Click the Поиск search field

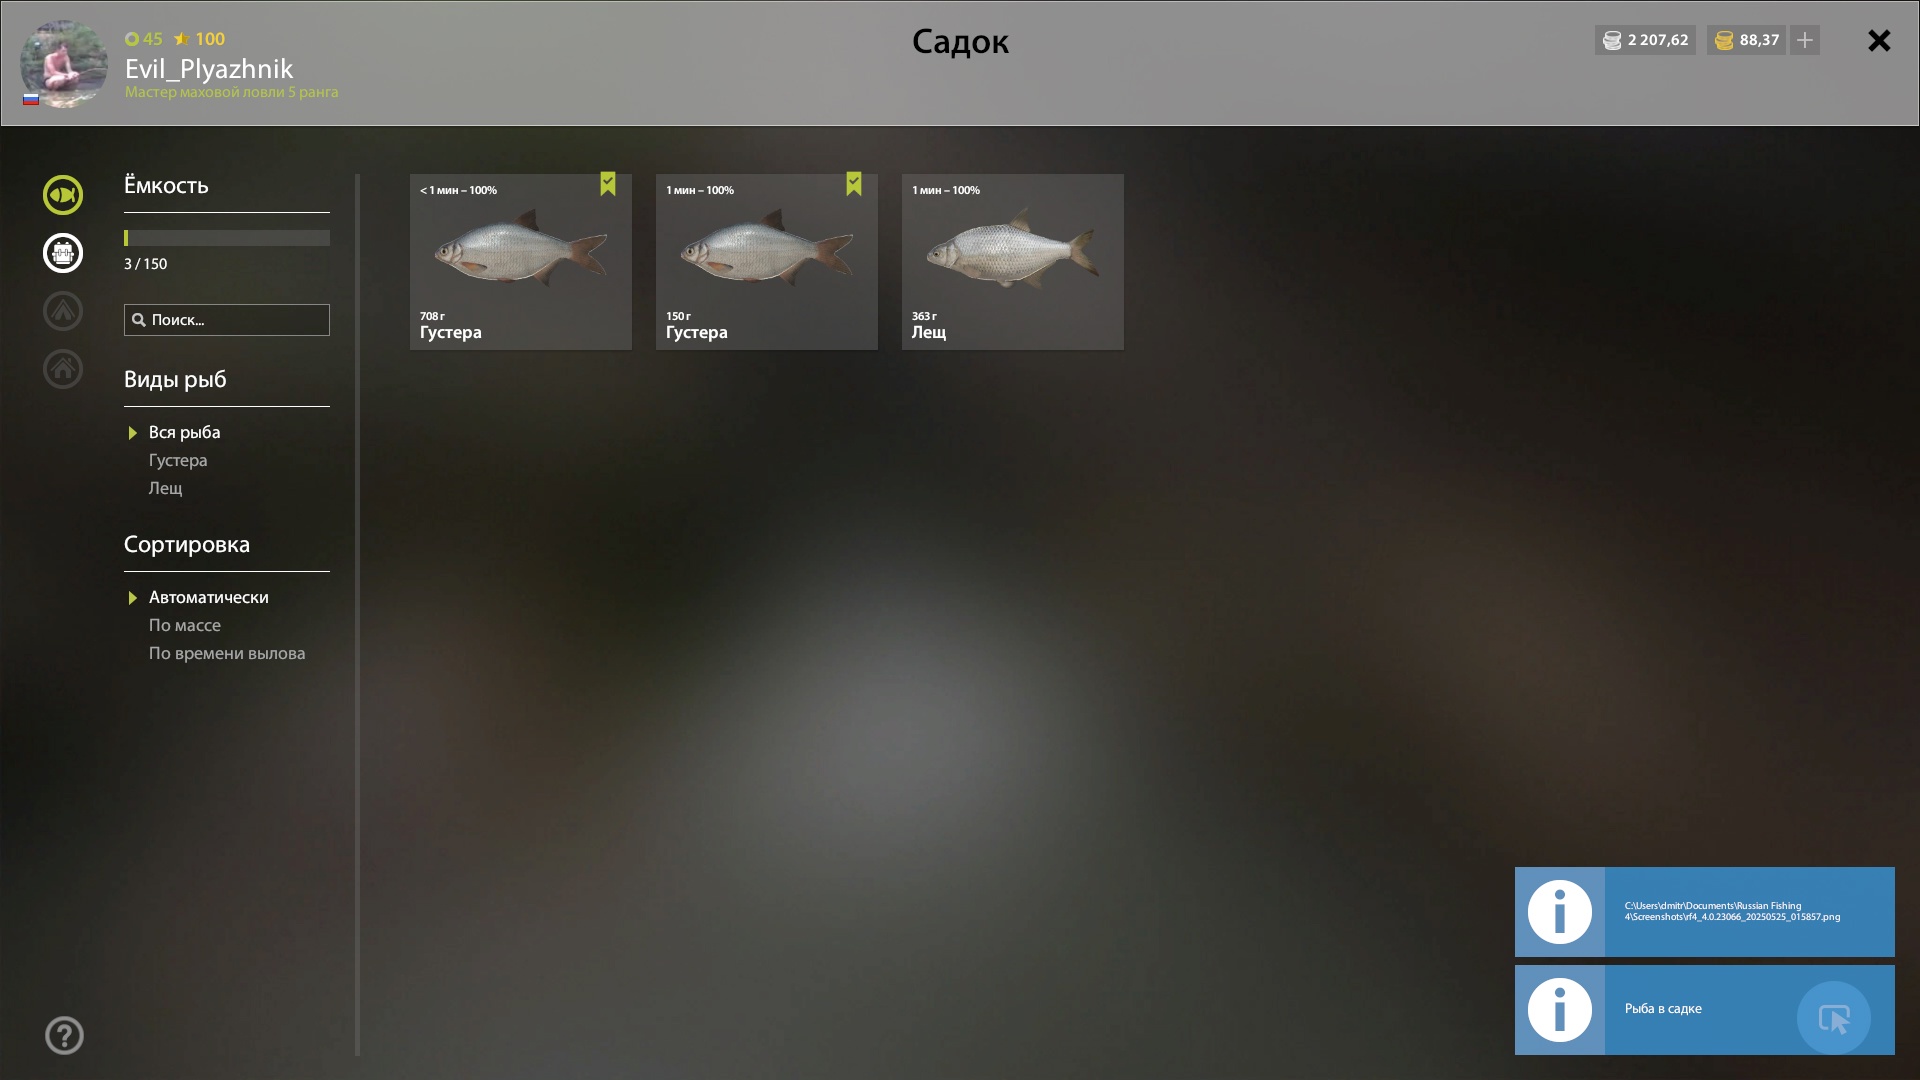click(x=227, y=320)
